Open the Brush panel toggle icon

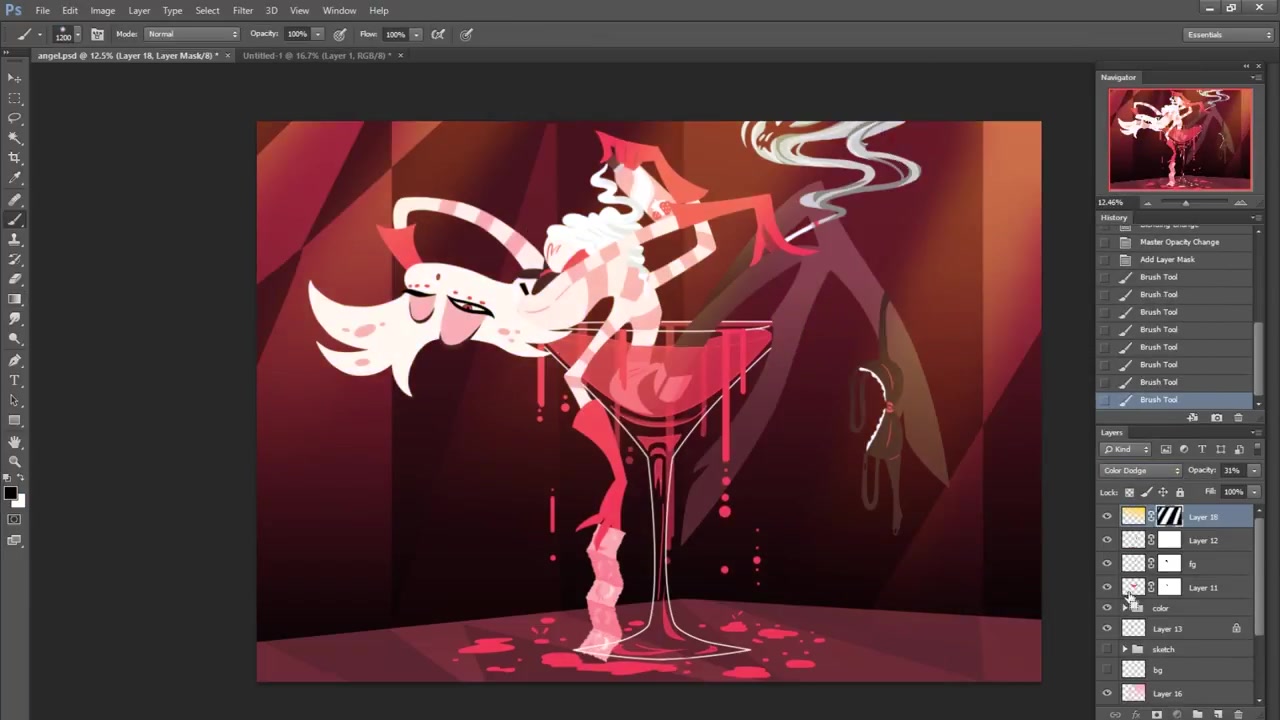tap(97, 34)
